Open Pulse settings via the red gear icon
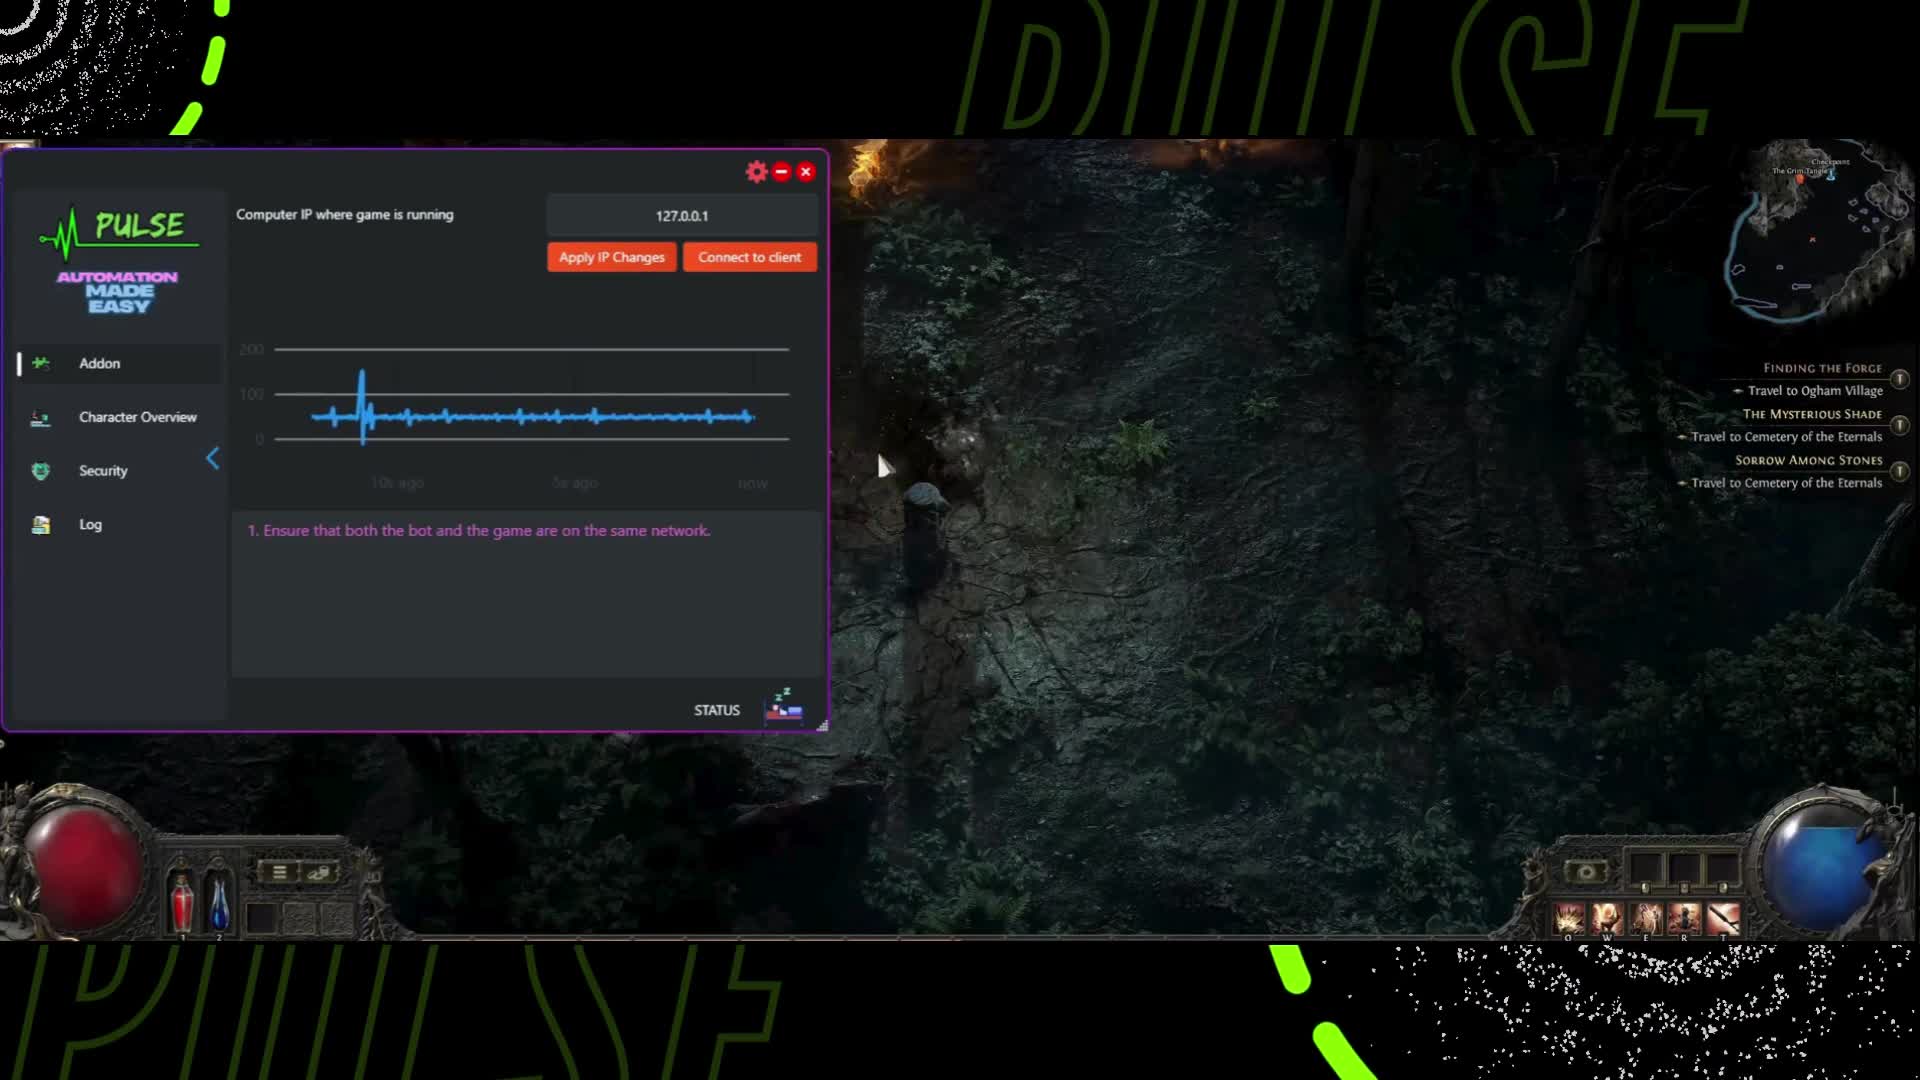The image size is (1920, 1080). (756, 171)
